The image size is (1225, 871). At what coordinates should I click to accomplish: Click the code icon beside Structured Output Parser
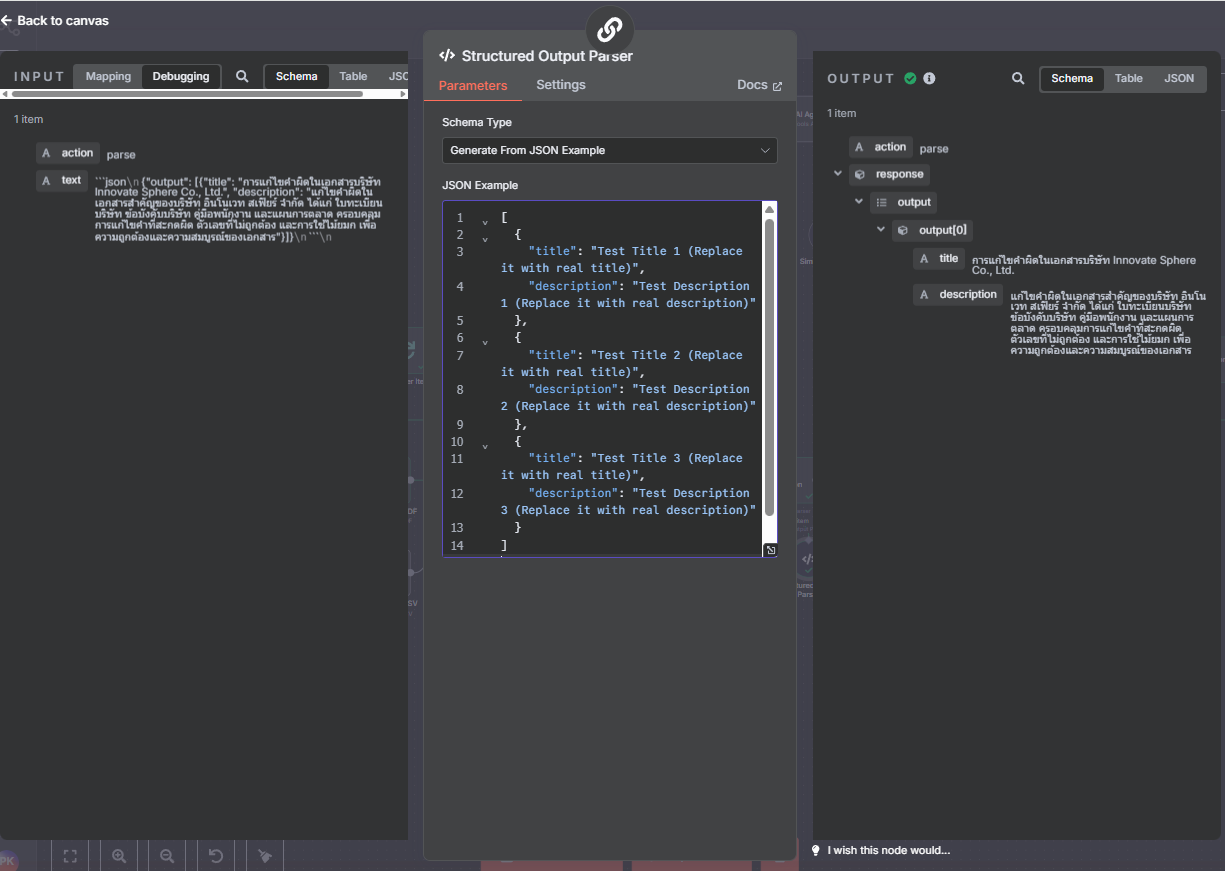[447, 56]
